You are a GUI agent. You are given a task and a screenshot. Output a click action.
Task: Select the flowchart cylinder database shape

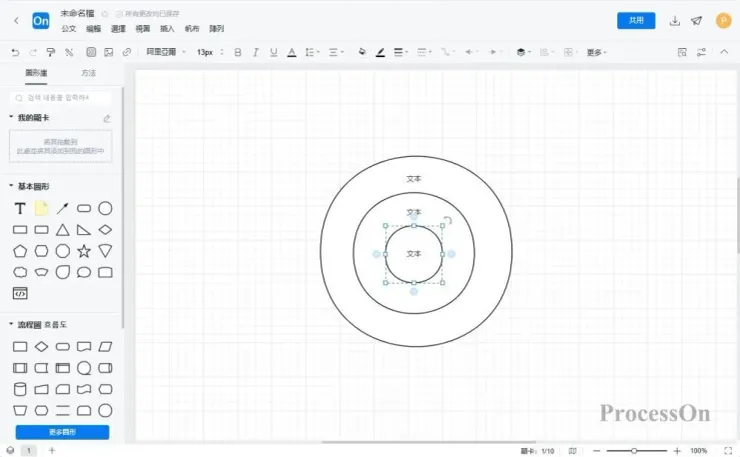click(20, 389)
